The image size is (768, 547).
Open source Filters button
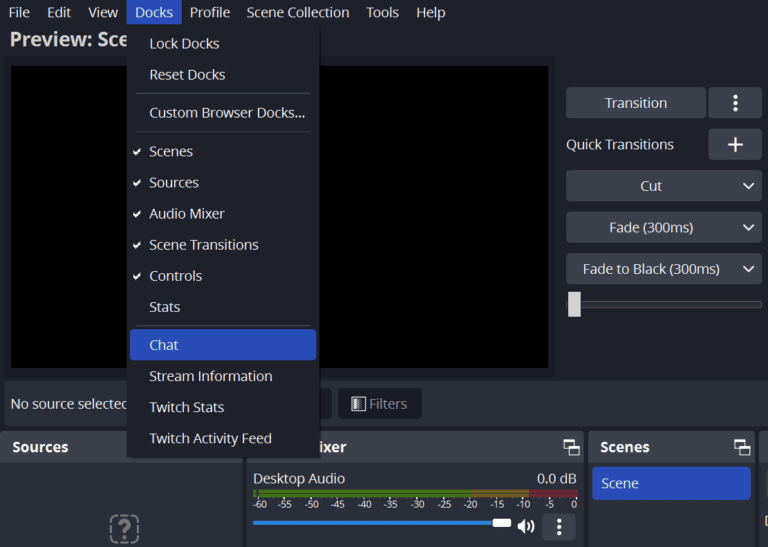click(x=380, y=404)
